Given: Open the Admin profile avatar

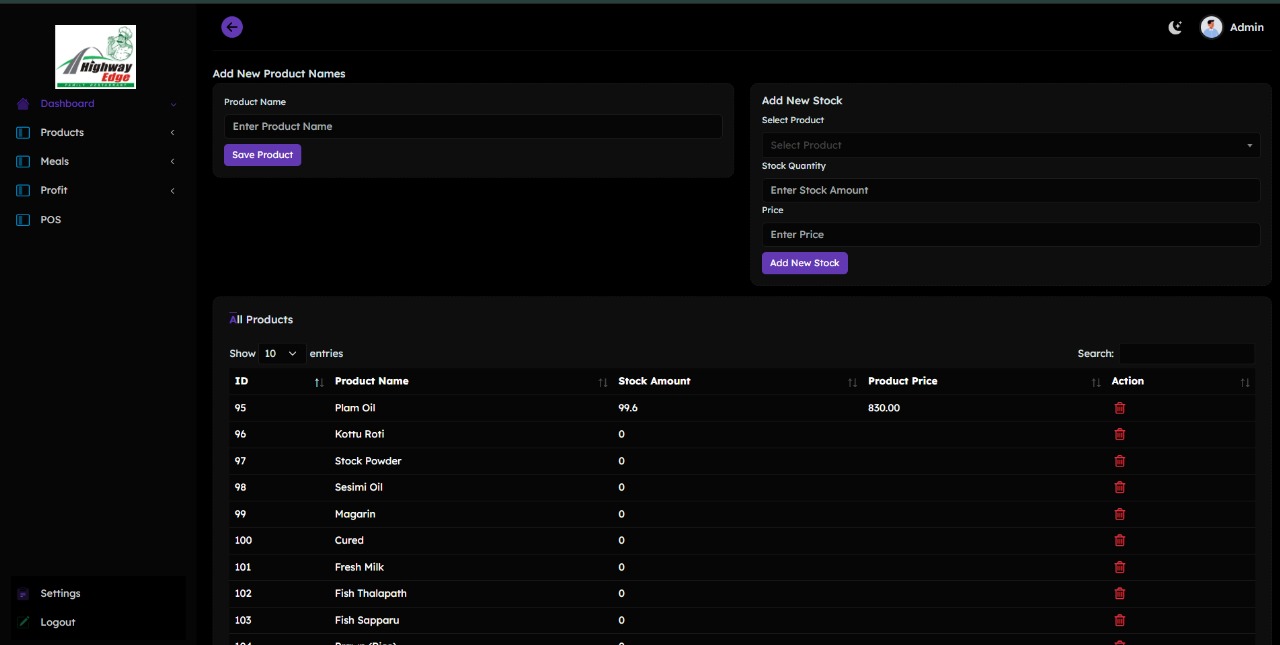Looking at the screenshot, I should 1211,27.
